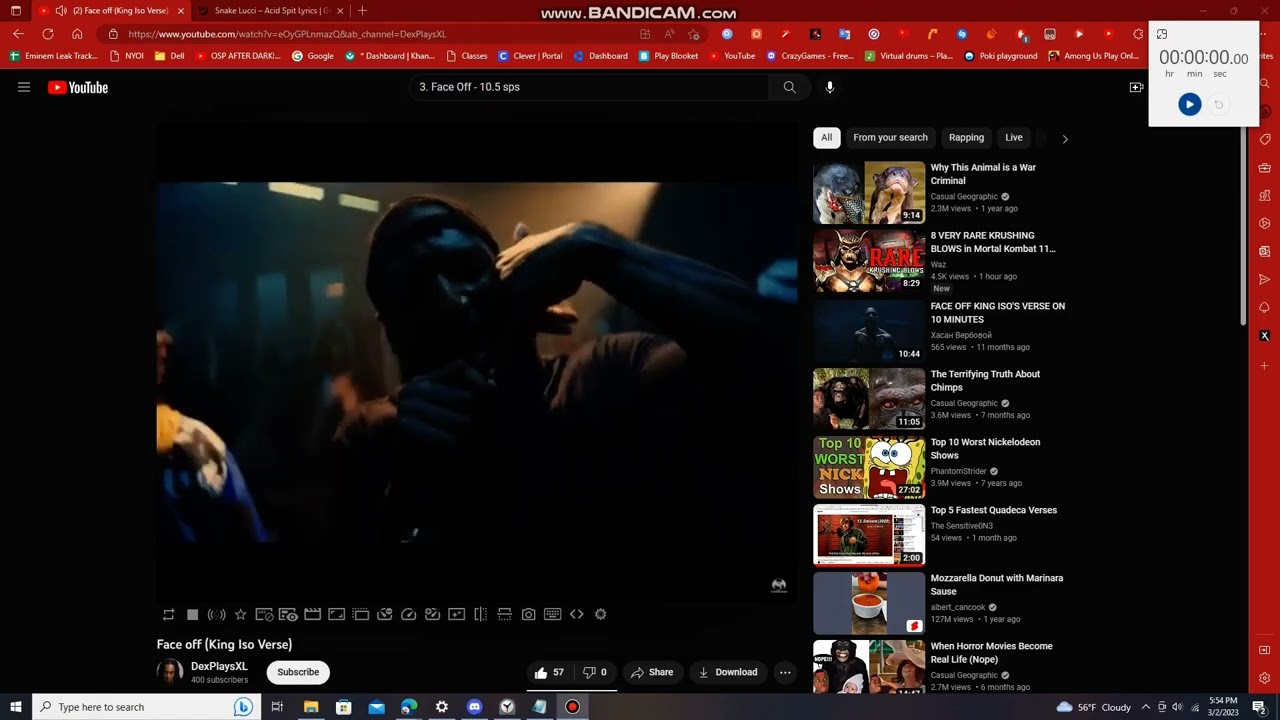Show more filter chips with right arrow
Viewport: 1280px width, 720px height.
point(1065,139)
